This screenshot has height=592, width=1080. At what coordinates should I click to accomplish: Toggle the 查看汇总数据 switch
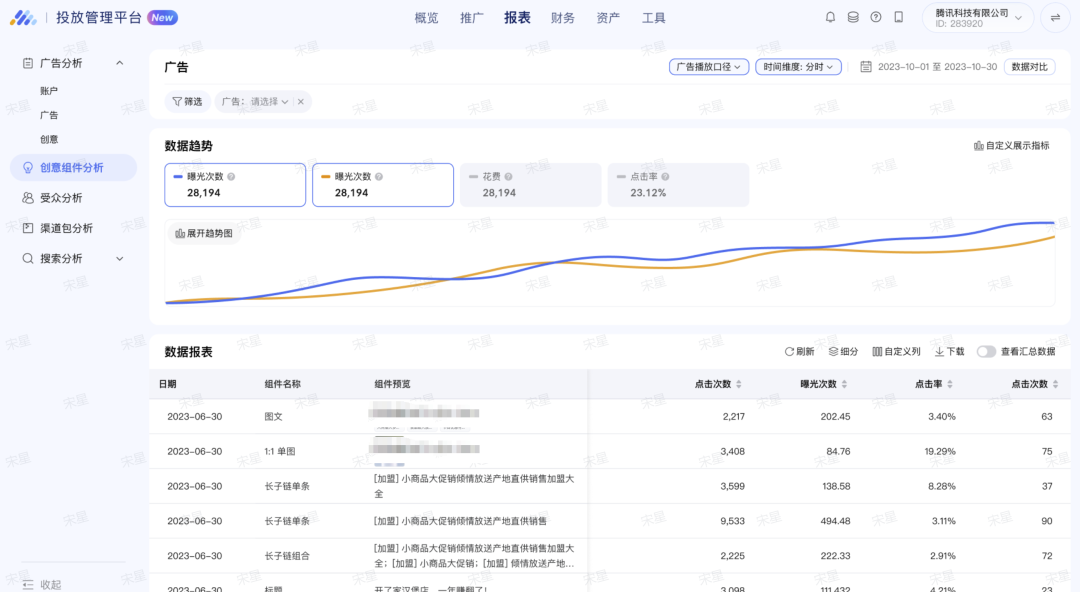986,352
